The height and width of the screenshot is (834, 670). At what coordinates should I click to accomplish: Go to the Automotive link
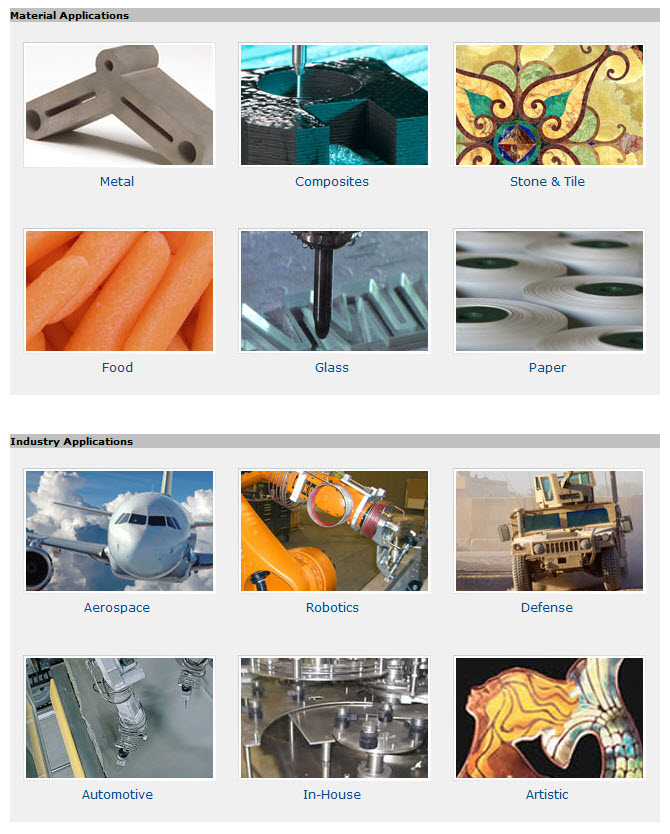point(118,795)
